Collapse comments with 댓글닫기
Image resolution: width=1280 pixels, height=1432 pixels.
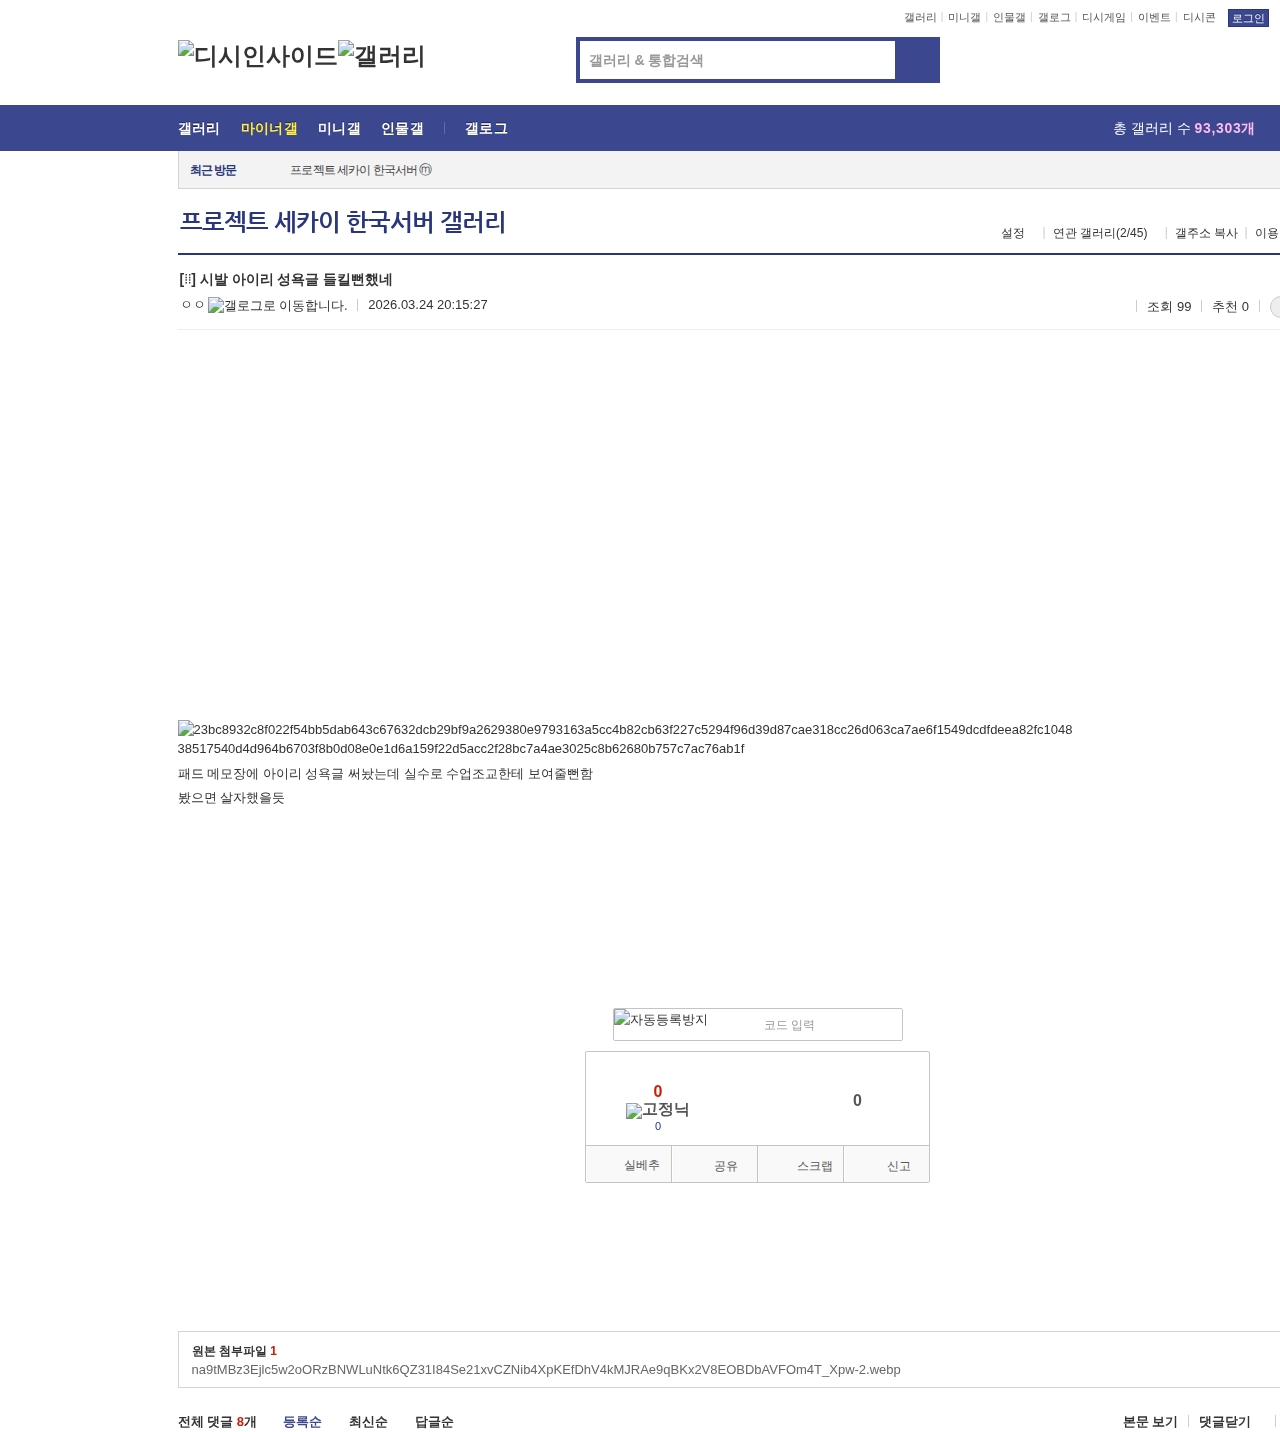pos(1225,1422)
